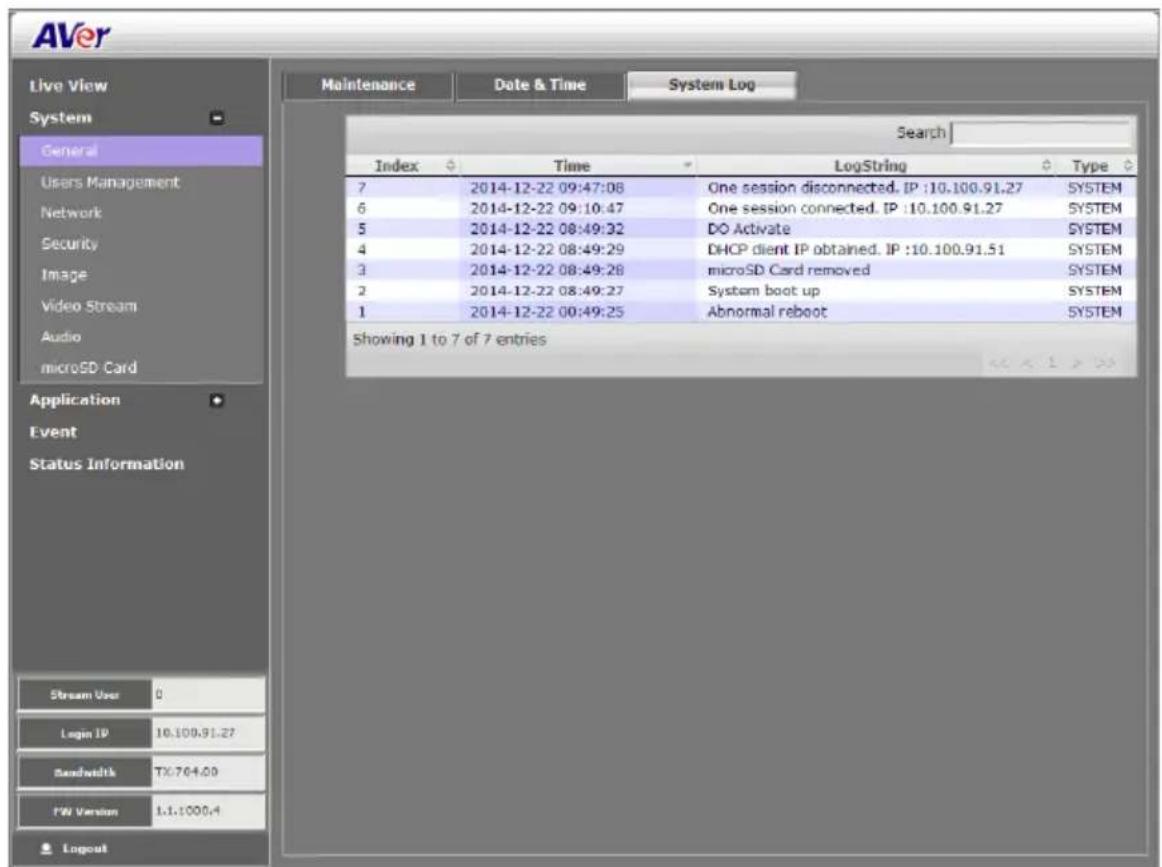
Task: Sort by LogString column arrows
Action: pyautogui.click(x=1046, y=165)
